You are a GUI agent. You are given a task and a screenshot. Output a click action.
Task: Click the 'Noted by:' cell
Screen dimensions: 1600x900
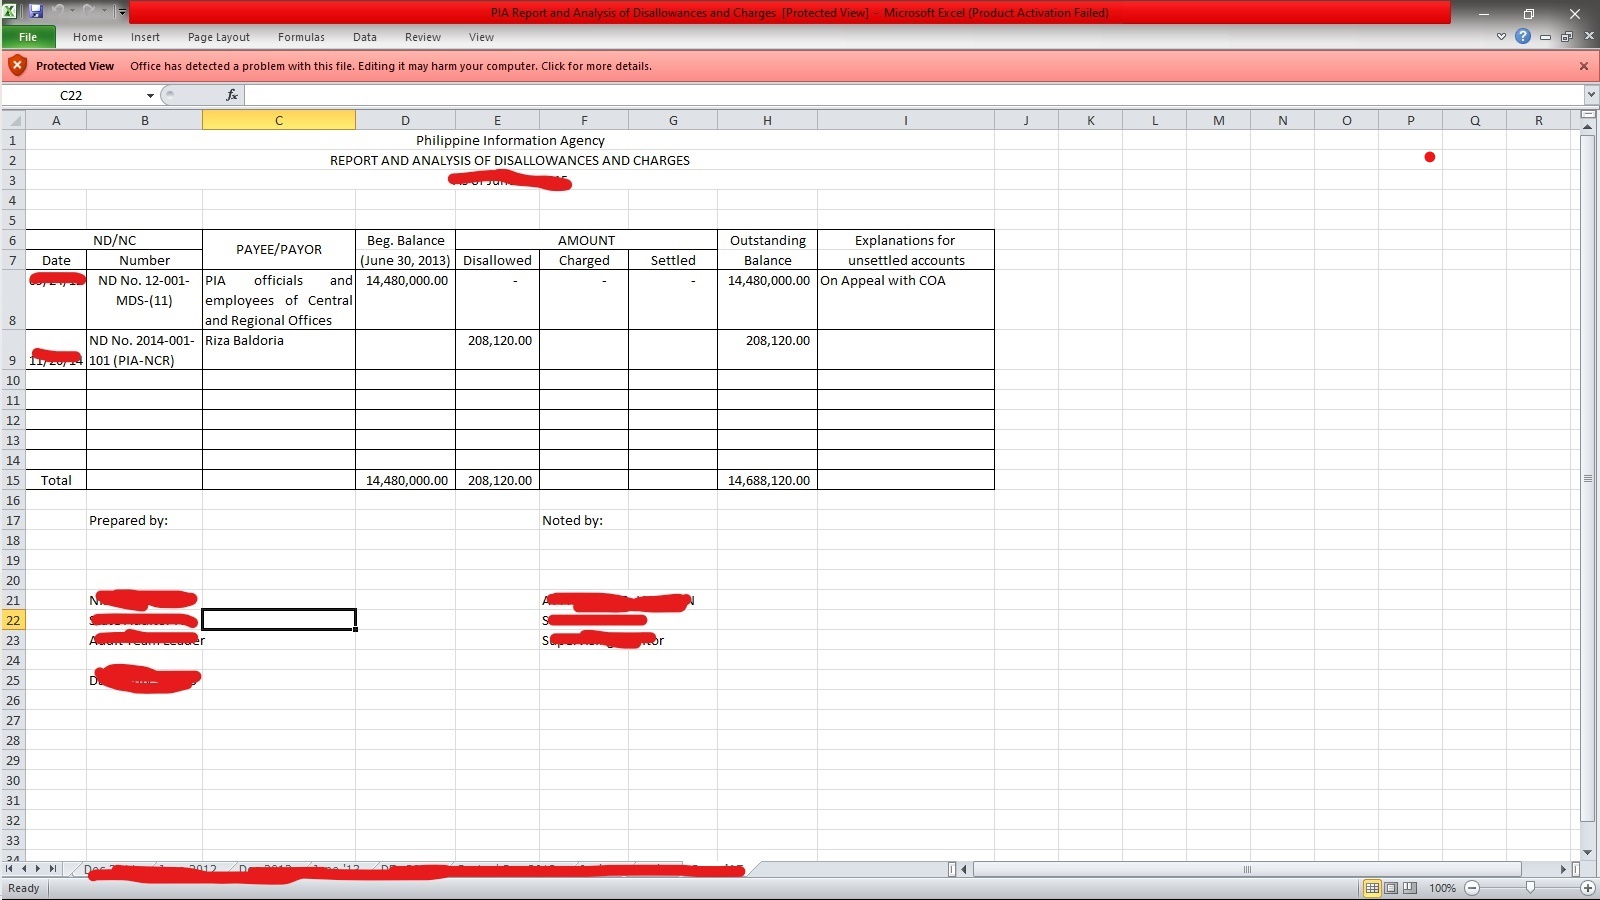584,520
